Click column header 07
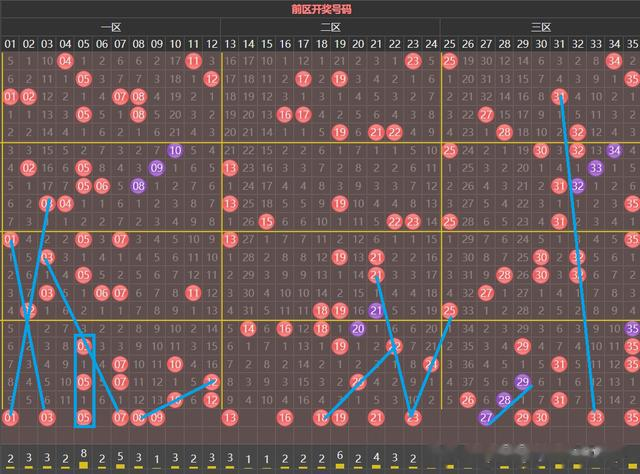 pos(120,44)
